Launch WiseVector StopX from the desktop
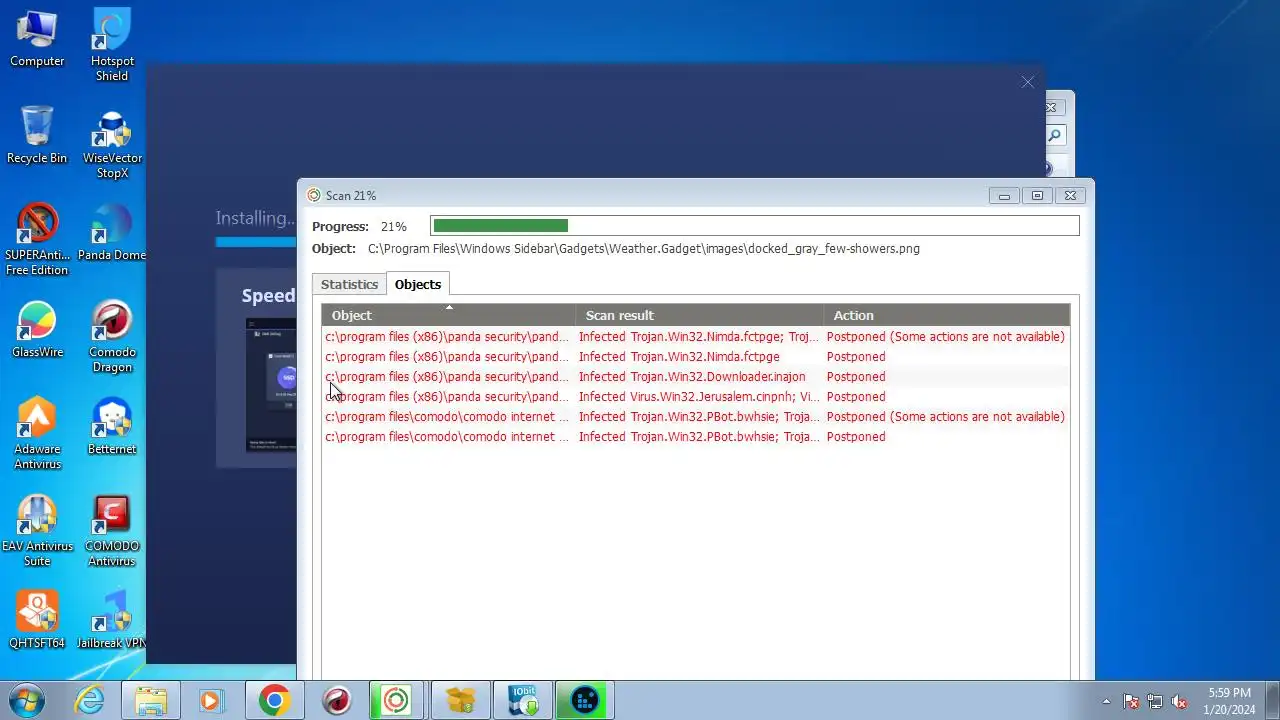Viewport: 1280px width, 720px height. [x=112, y=143]
